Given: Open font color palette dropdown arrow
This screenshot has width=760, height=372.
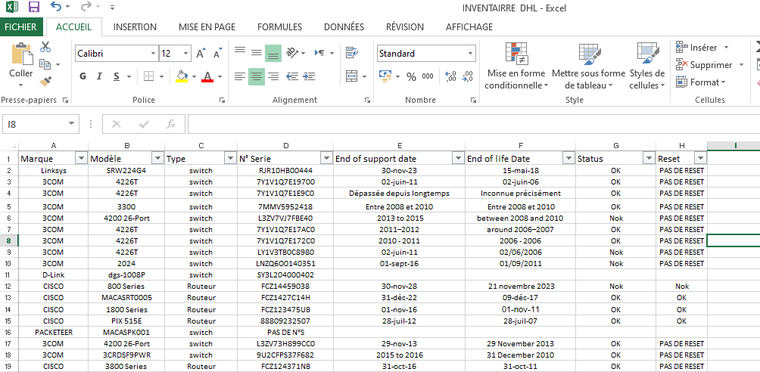Looking at the screenshot, I should (220, 77).
